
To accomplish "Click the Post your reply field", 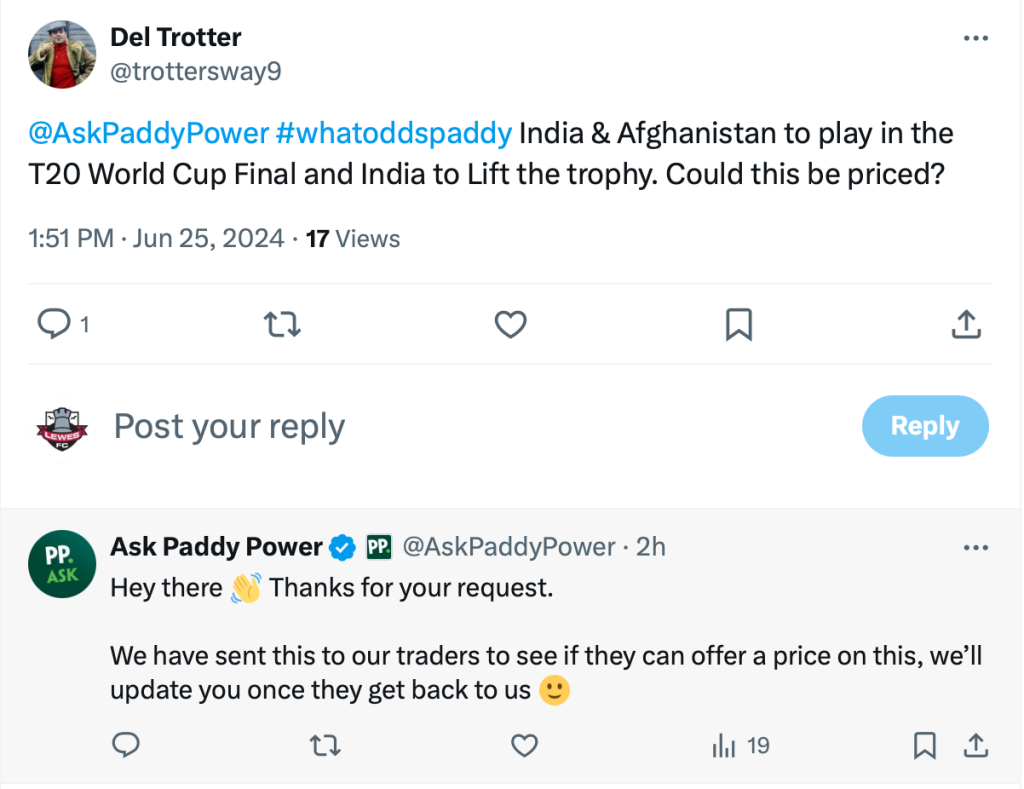I will point(229,426).
